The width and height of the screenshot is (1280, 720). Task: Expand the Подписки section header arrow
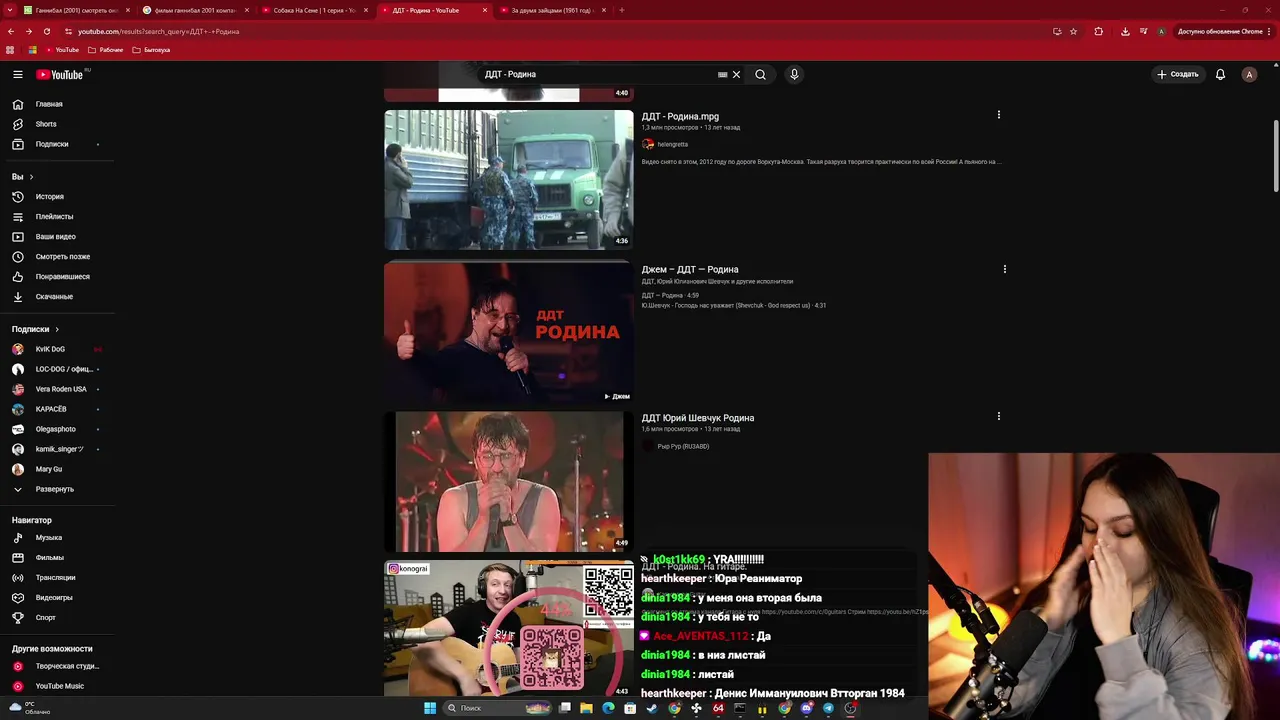coord(57,329)
